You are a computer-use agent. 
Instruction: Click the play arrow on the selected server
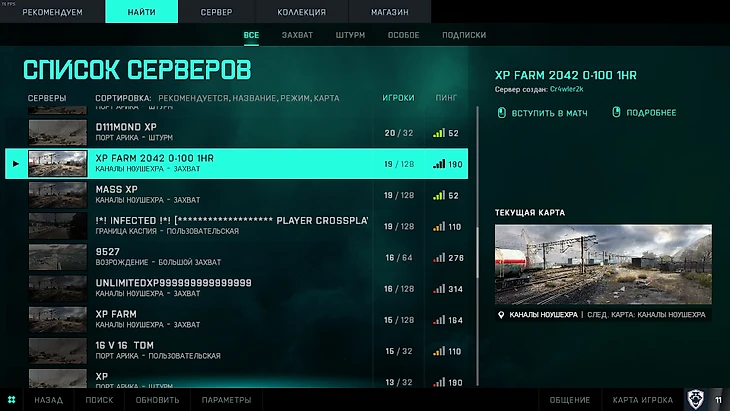pyautogui.click(x=16, y=164)
